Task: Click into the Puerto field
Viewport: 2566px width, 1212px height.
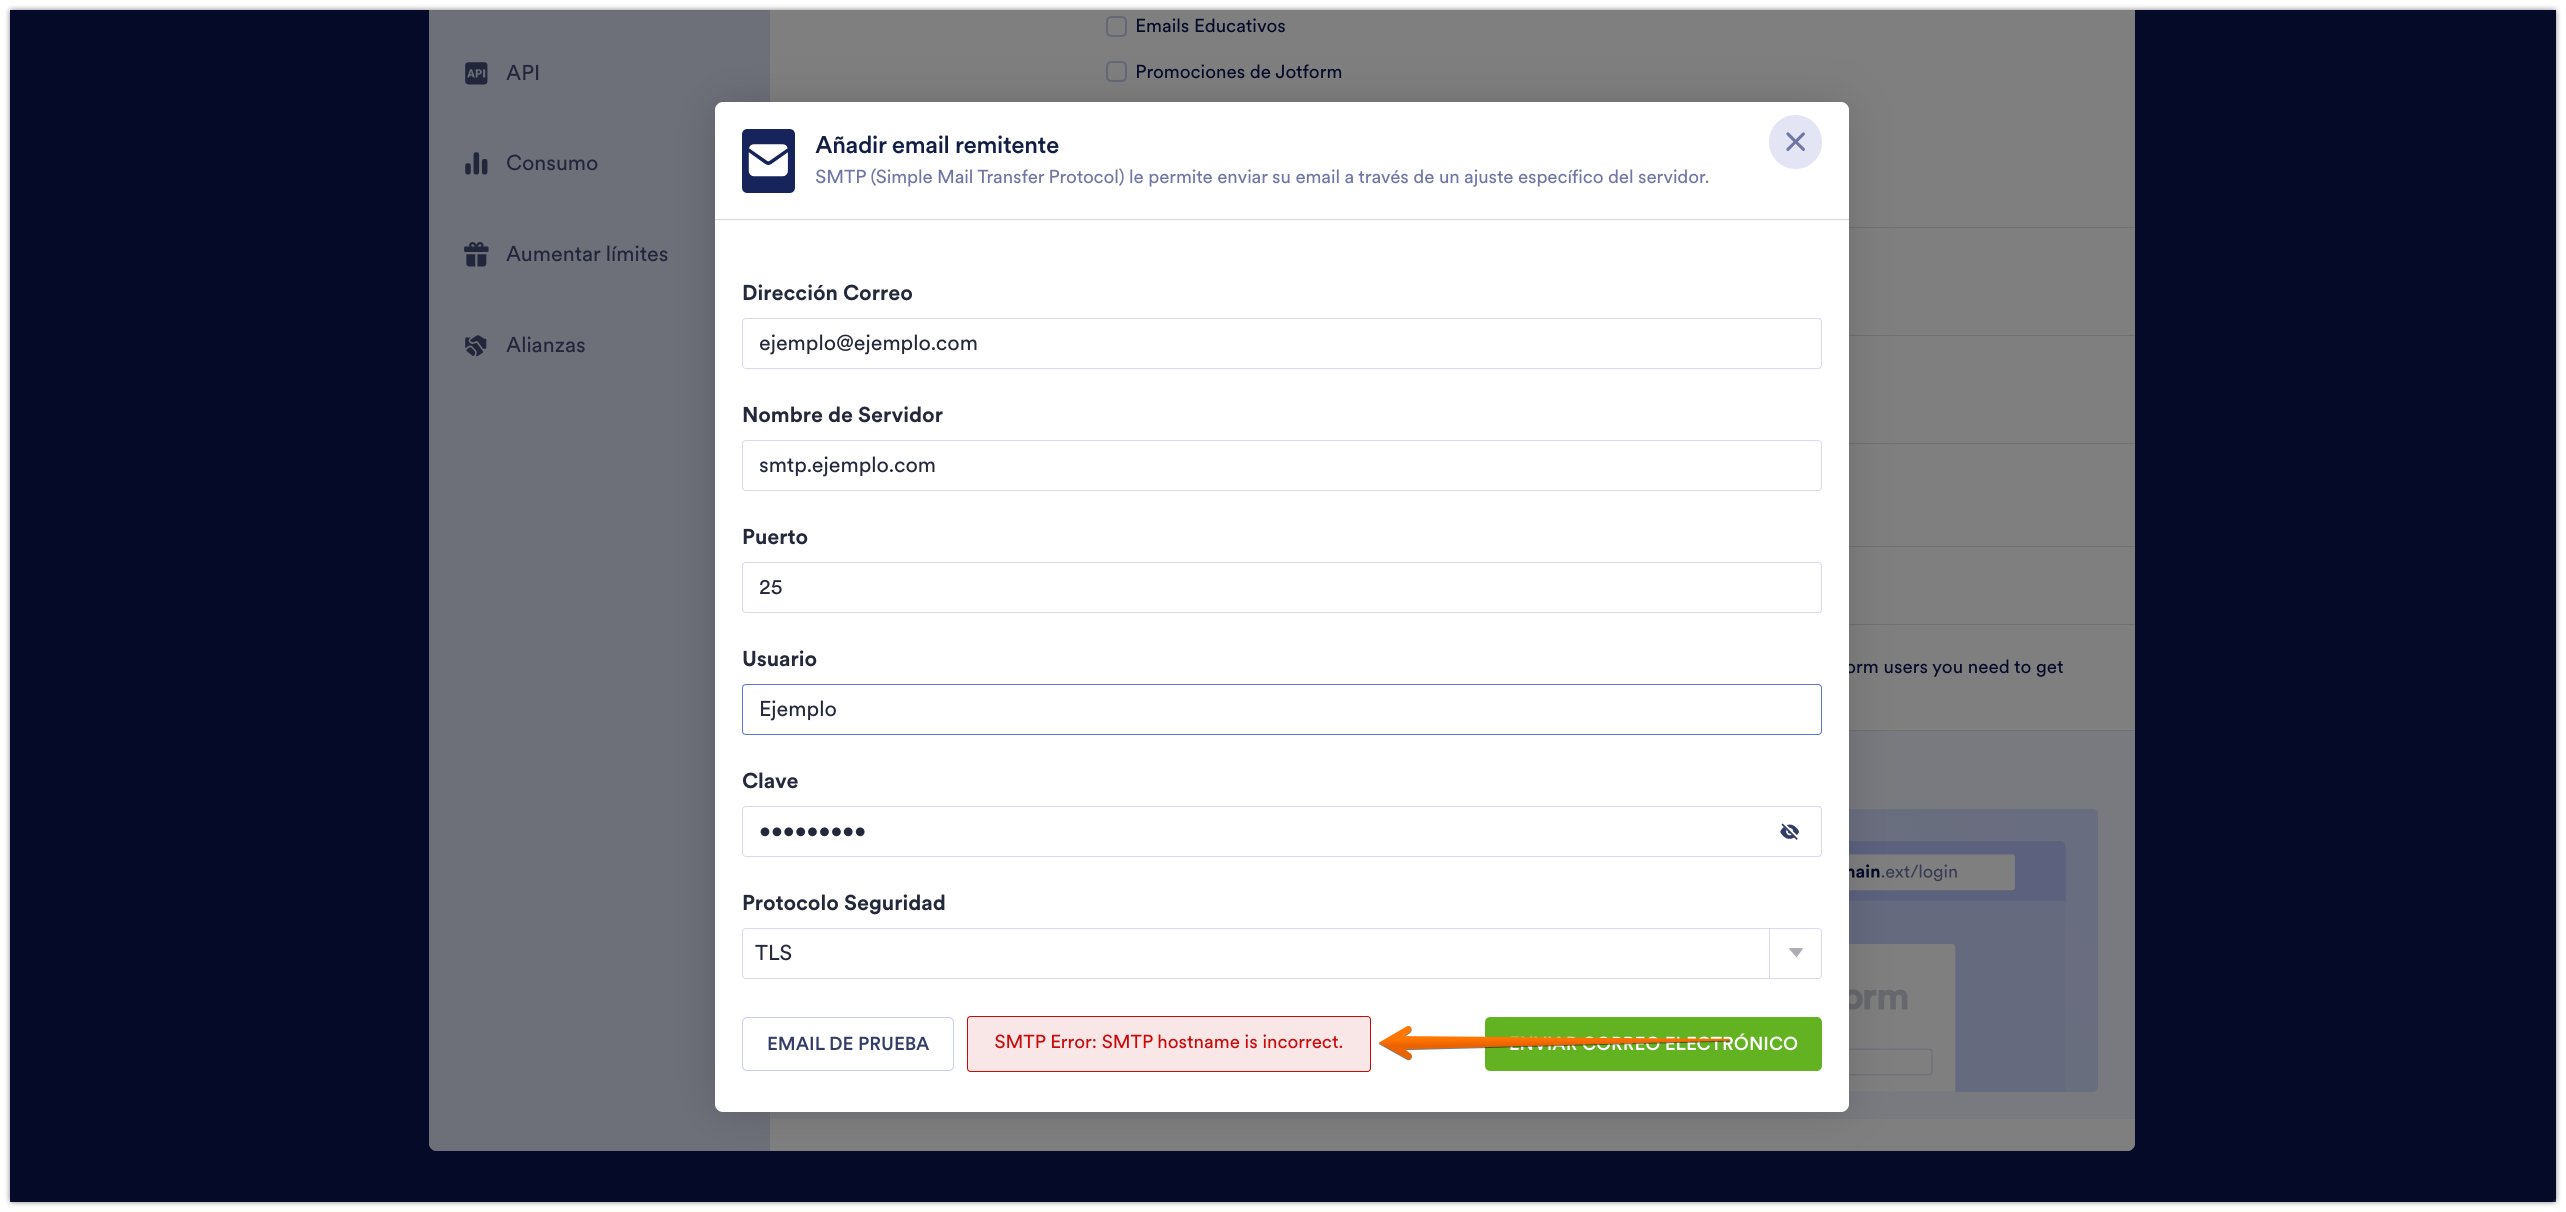Action: [x=1281, y=587]
